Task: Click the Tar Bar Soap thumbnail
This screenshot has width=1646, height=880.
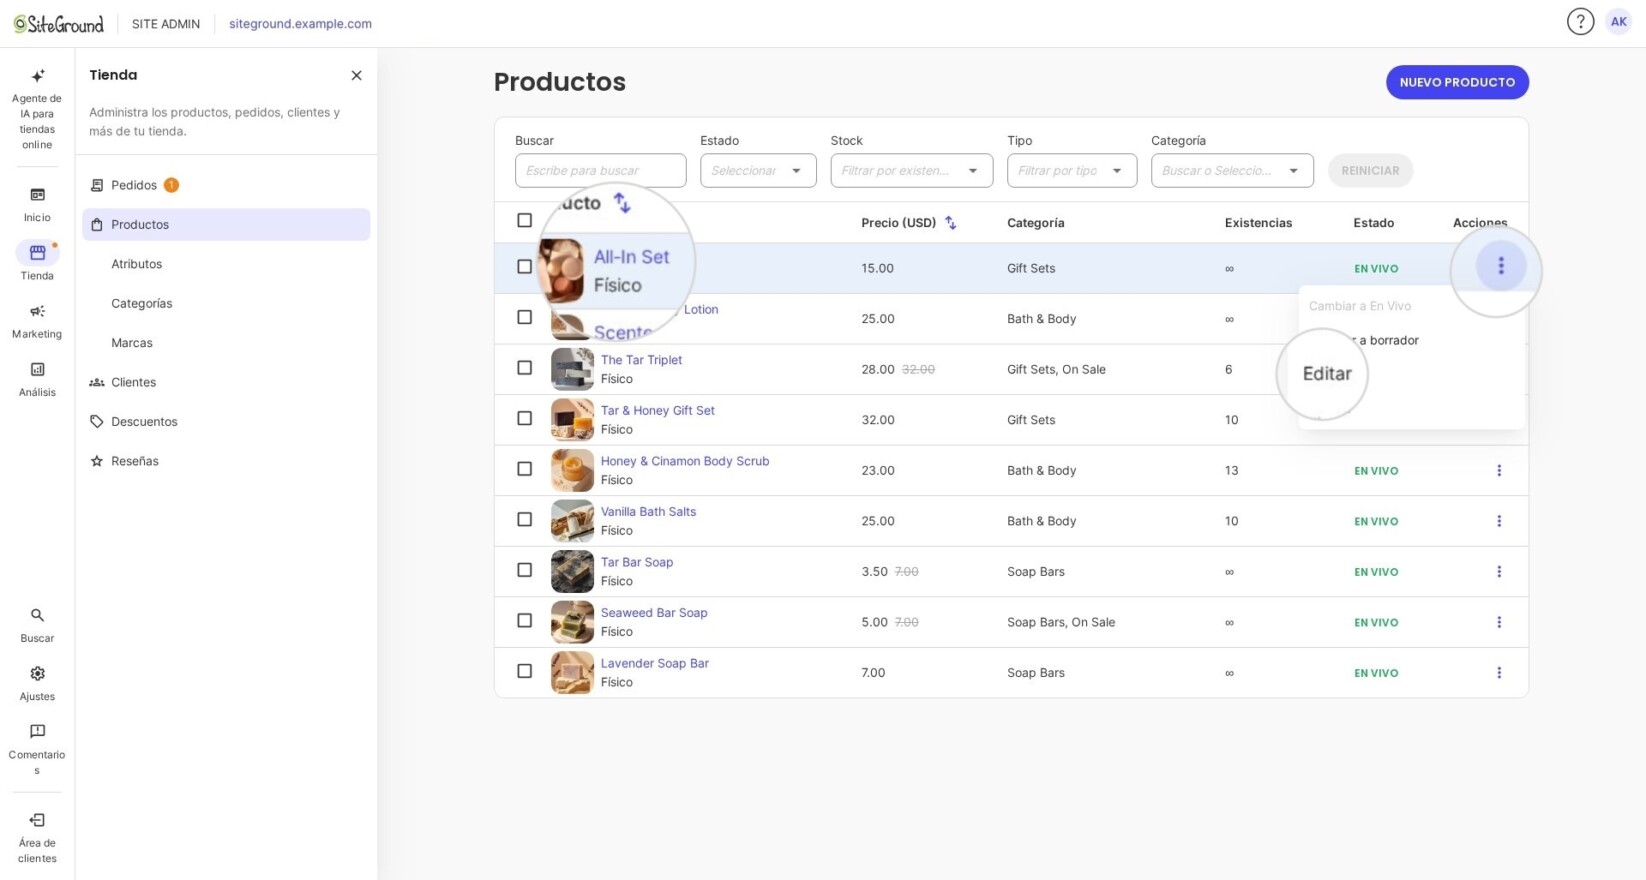Action: coord(572,571)
